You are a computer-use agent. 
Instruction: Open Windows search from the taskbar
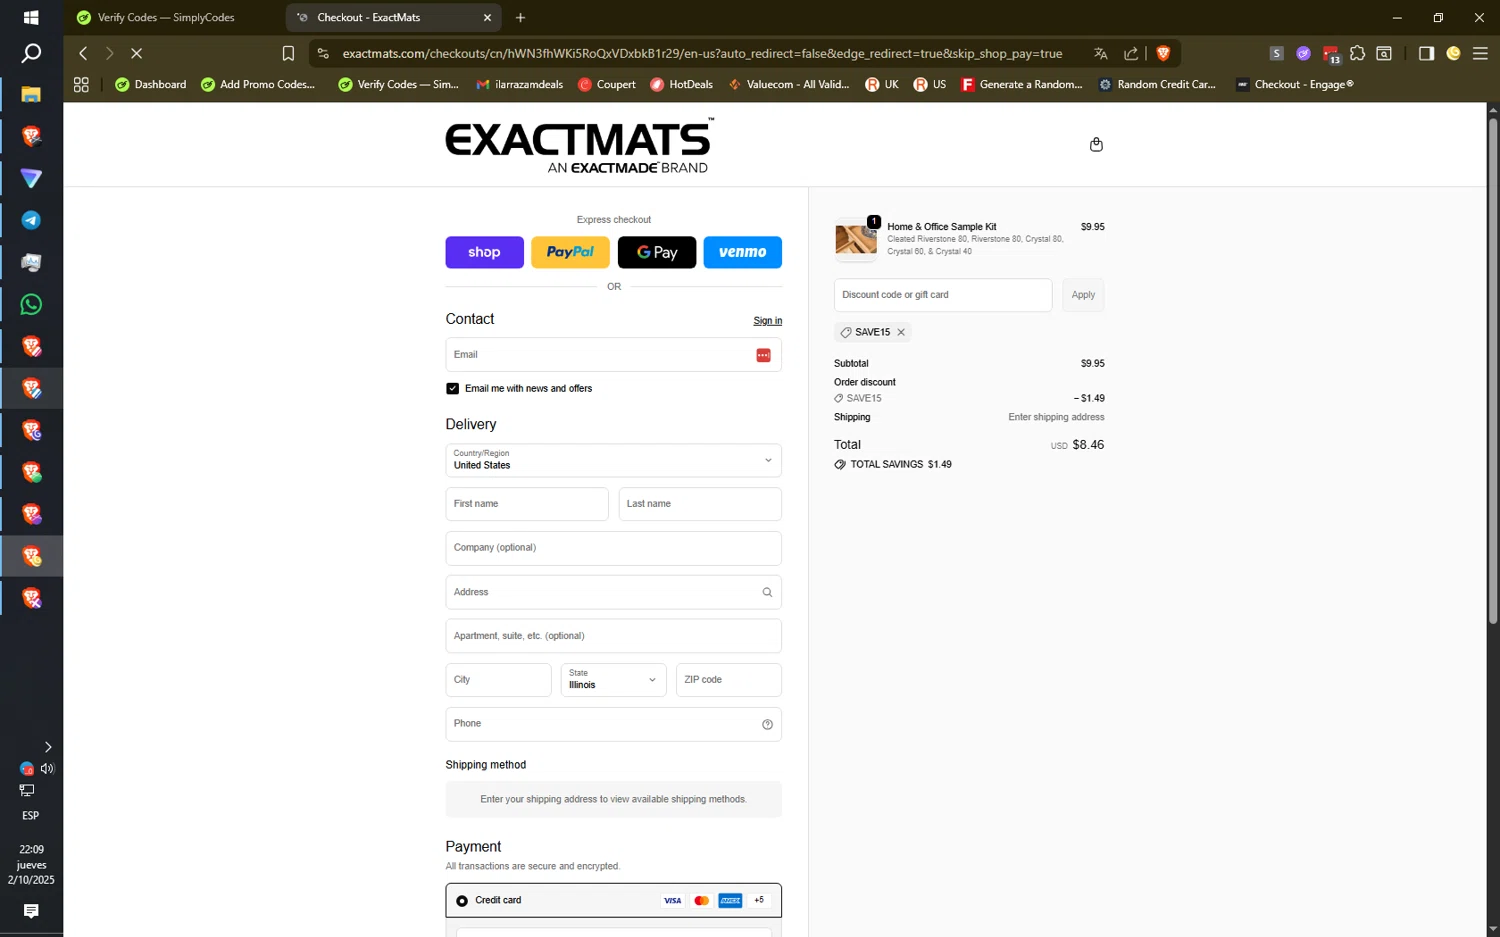(x=31, y=53)
